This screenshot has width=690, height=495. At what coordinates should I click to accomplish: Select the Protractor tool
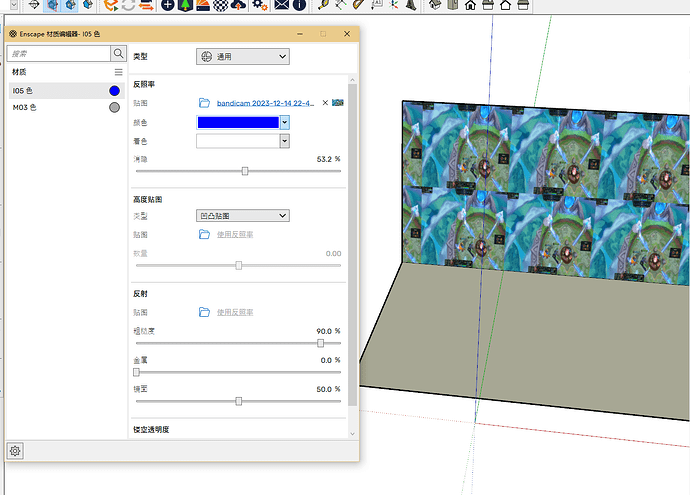point(359,5)
